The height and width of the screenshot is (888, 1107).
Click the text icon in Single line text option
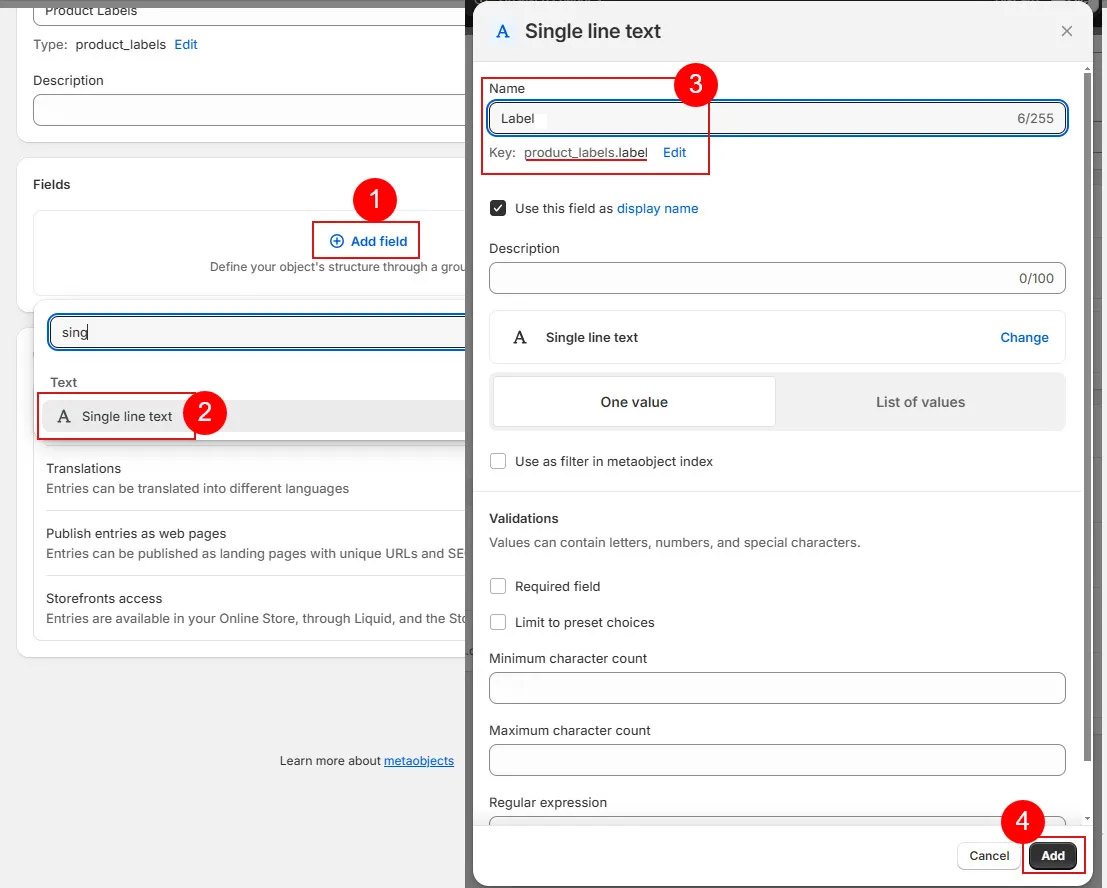pos(64,417)
